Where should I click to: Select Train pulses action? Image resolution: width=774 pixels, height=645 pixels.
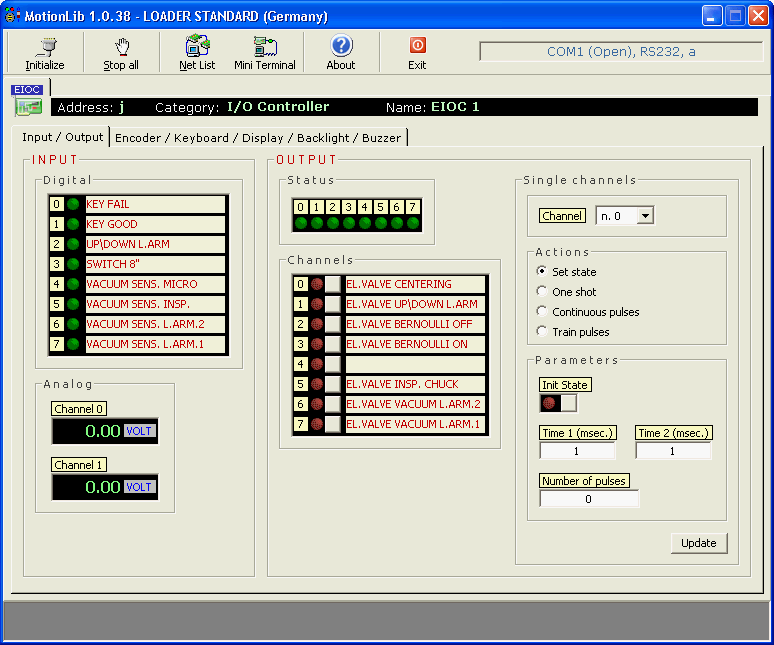coord(542,332)
